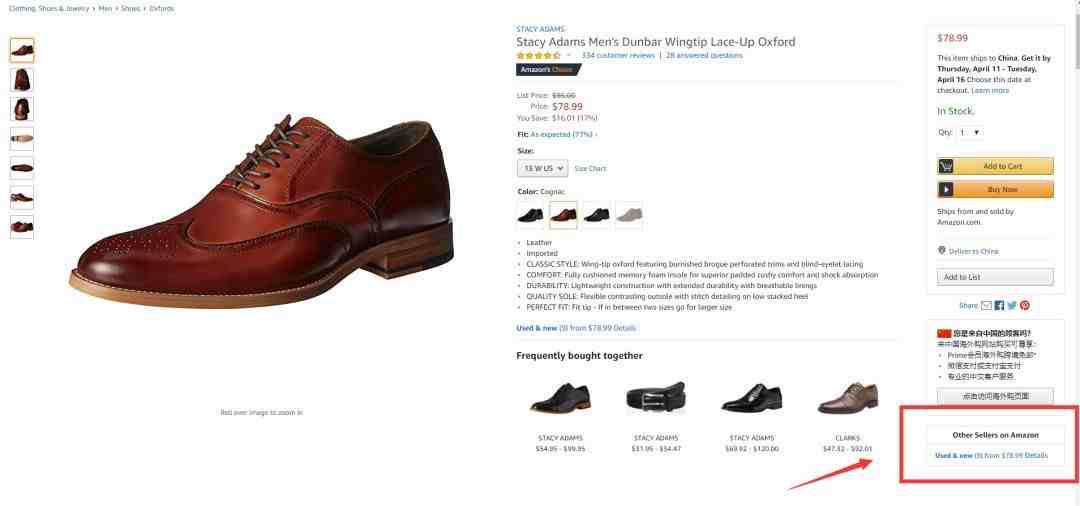The image size is (1080, 506).
Task: Select the gray shoe color swatch
Action: pos(629,215)
